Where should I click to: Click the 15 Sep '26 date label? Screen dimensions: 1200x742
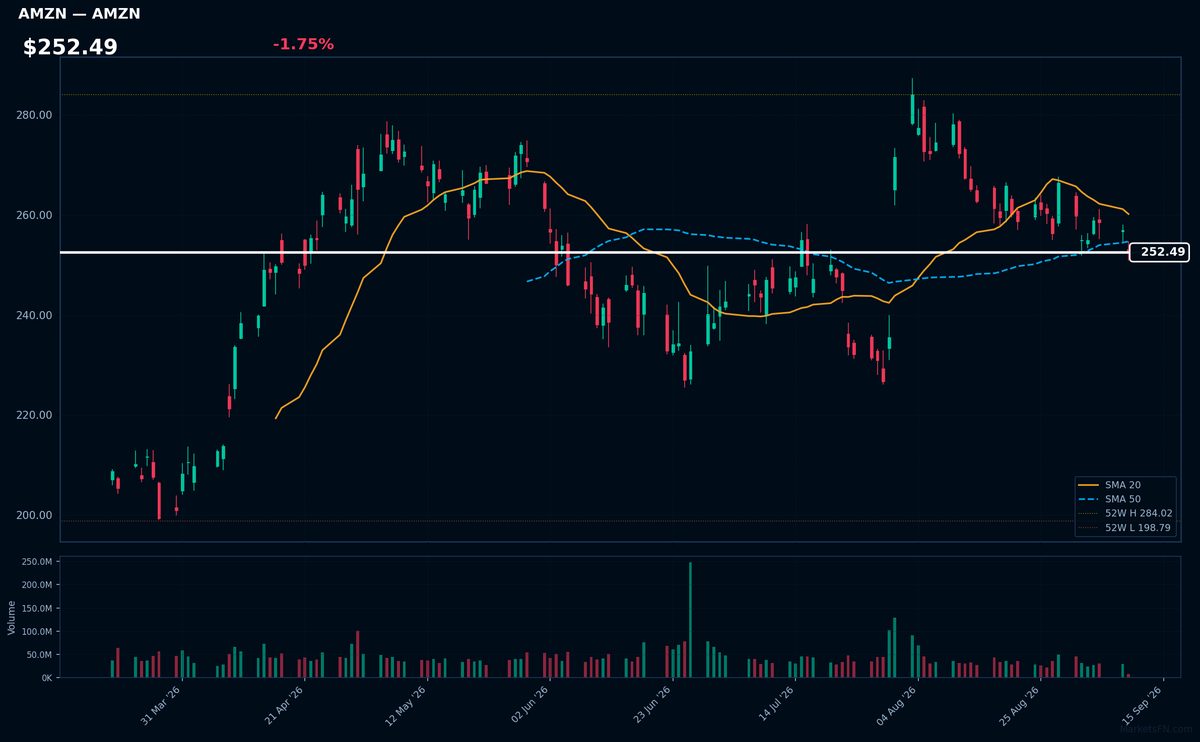tap(1142, 704)
